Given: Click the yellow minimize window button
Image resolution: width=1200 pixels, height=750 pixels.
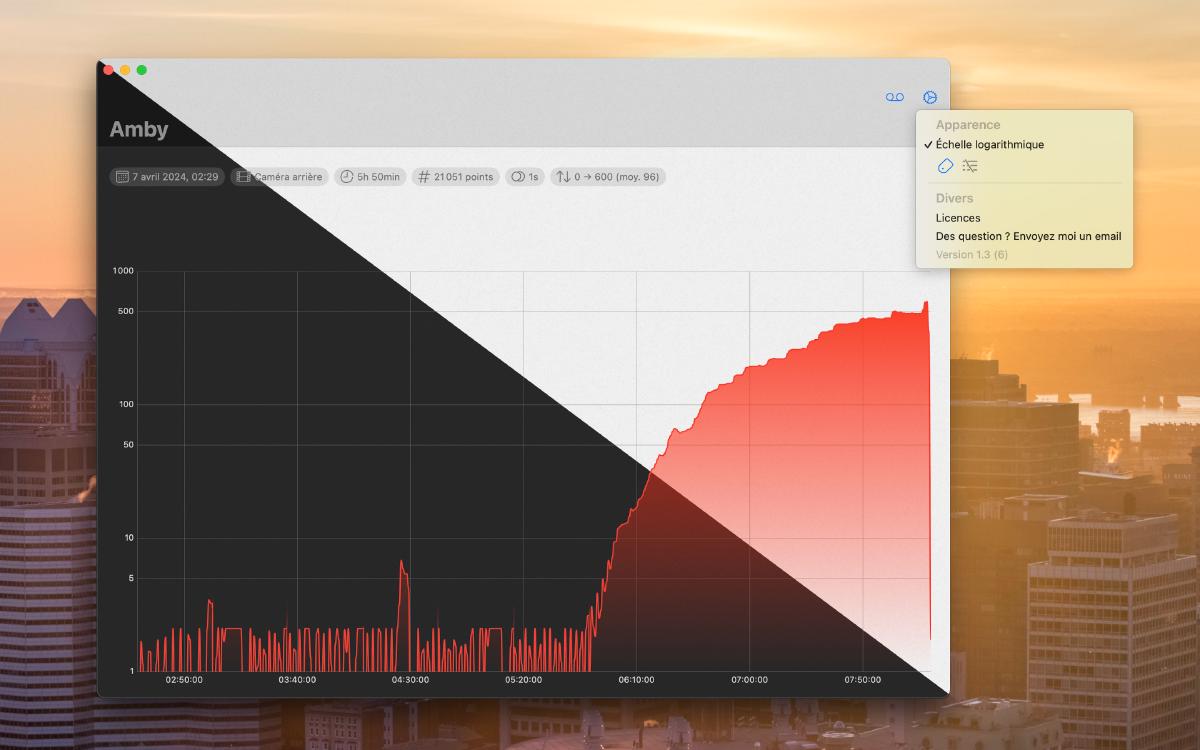Looking at the screenshot, I should coord(125,70).
